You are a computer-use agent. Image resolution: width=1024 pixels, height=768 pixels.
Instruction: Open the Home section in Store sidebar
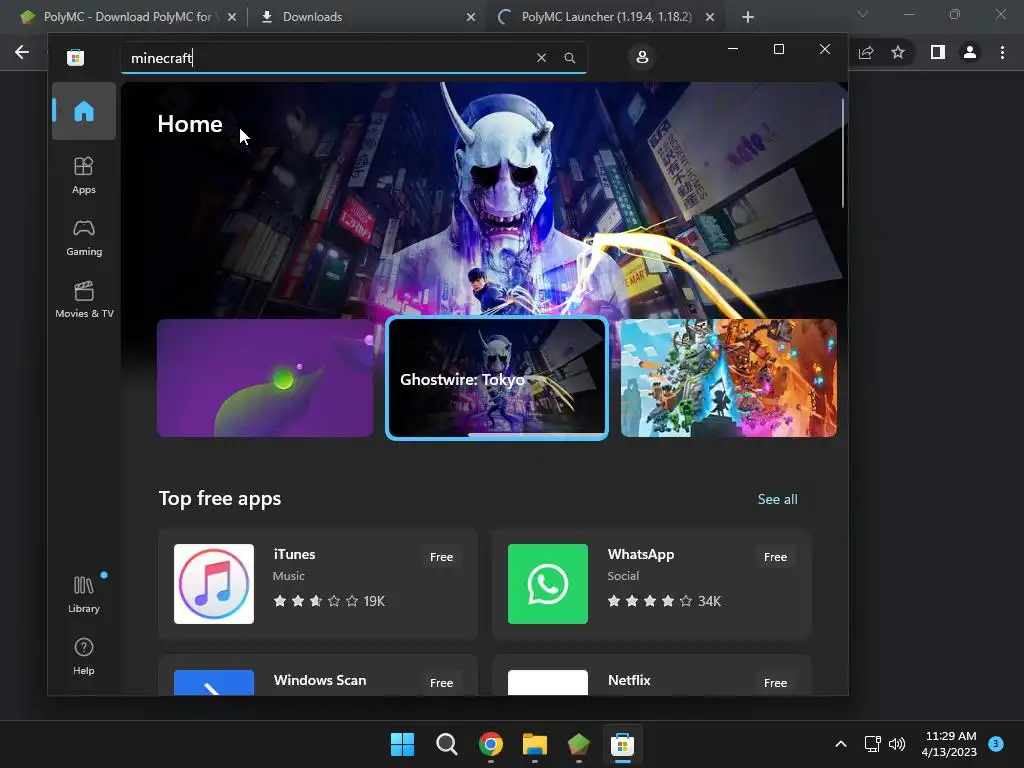tap(84, 111)
